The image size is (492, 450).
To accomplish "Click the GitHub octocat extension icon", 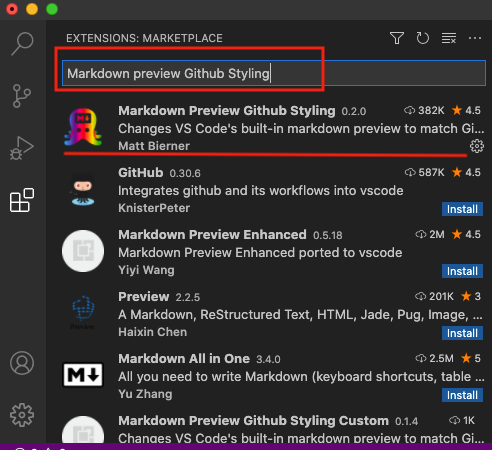I will 83,189.
